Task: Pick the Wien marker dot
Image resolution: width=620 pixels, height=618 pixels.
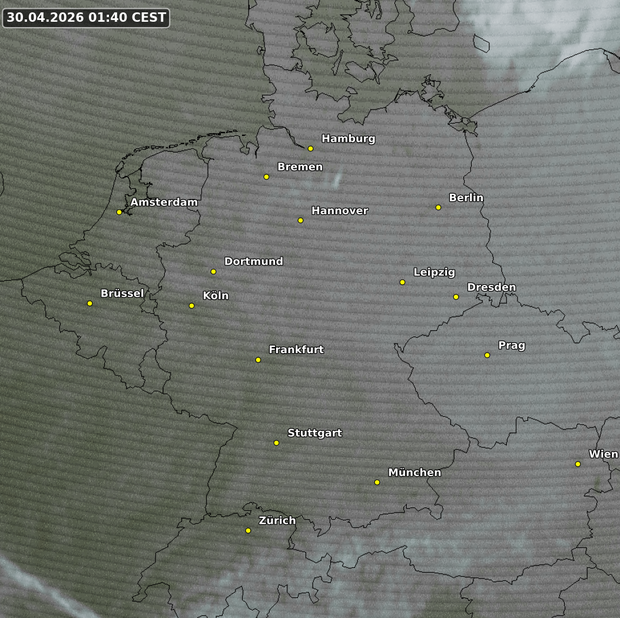Action: (x=578, y=463)
